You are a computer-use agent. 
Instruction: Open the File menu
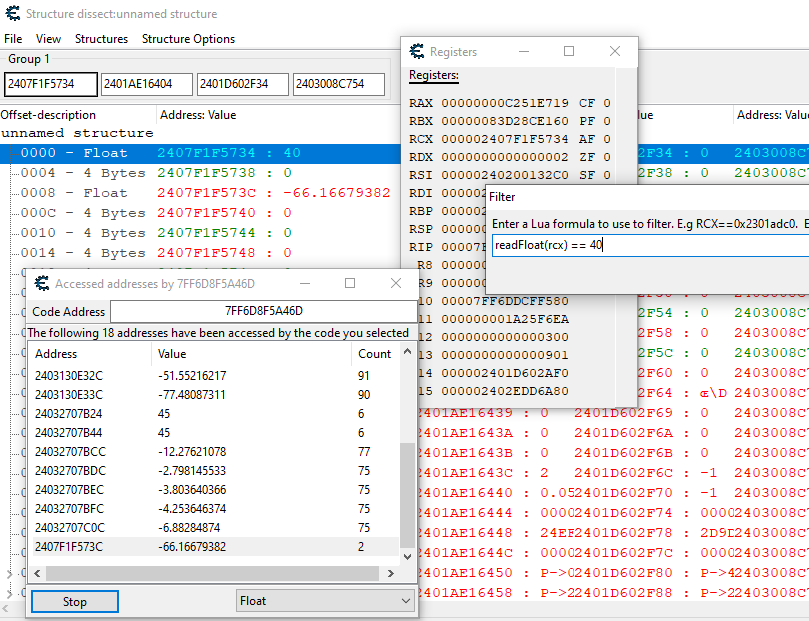(13, 39)
